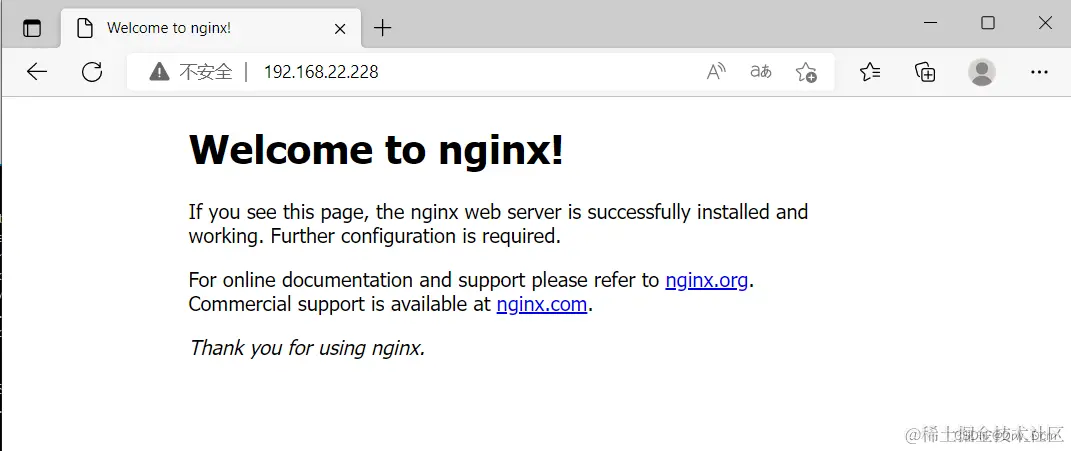Activate the Read aloud icon

pos(716,71)
